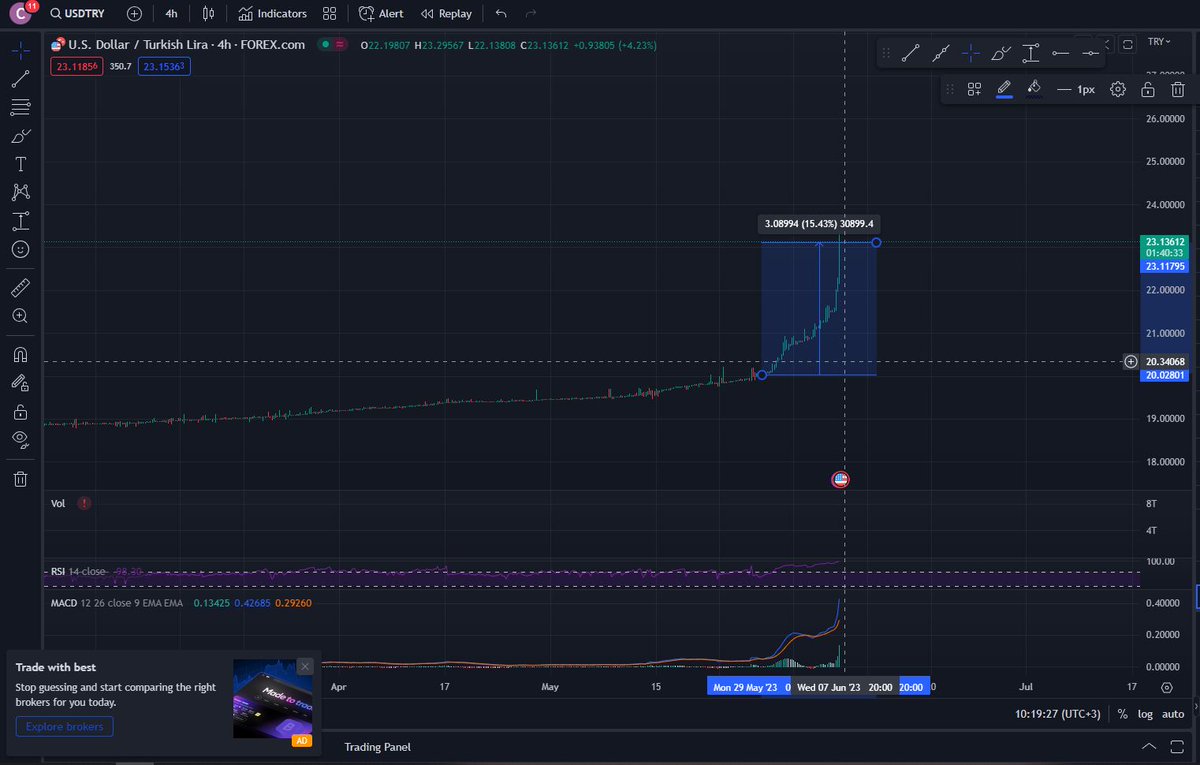This screenshot has height=765, width=1200.
Task: Open the Fibonacci retracement tools in left sidebar
Action: [x=20, y=106]
